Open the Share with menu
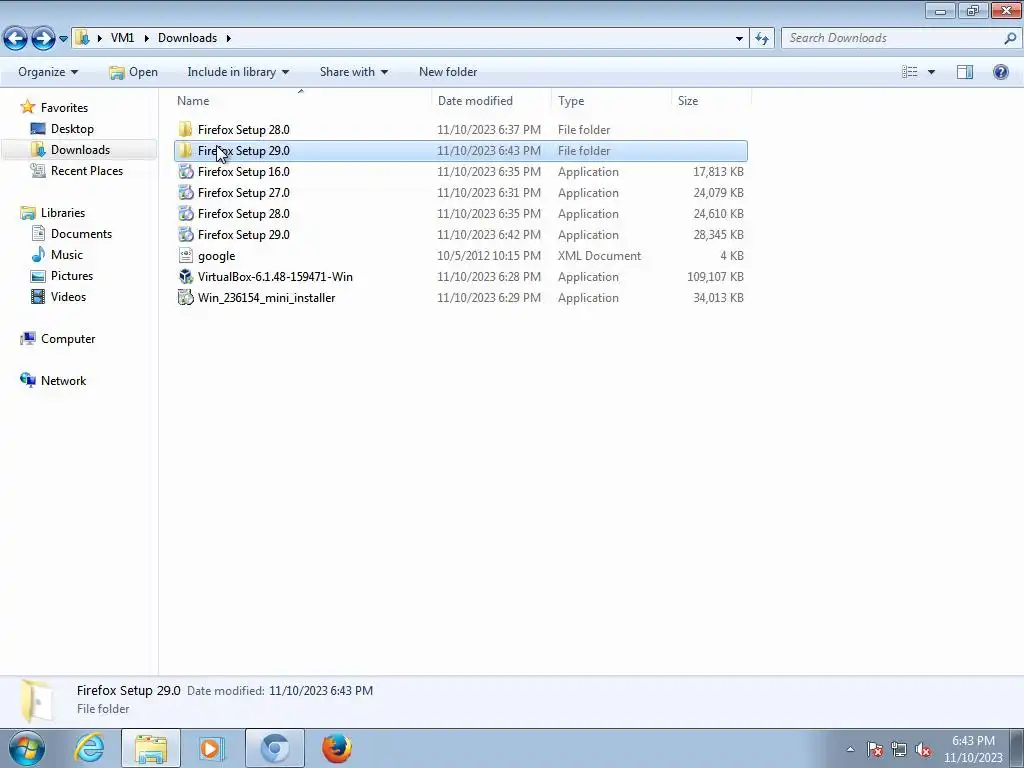The image size is (1024, 768). [x=353, y=72]
